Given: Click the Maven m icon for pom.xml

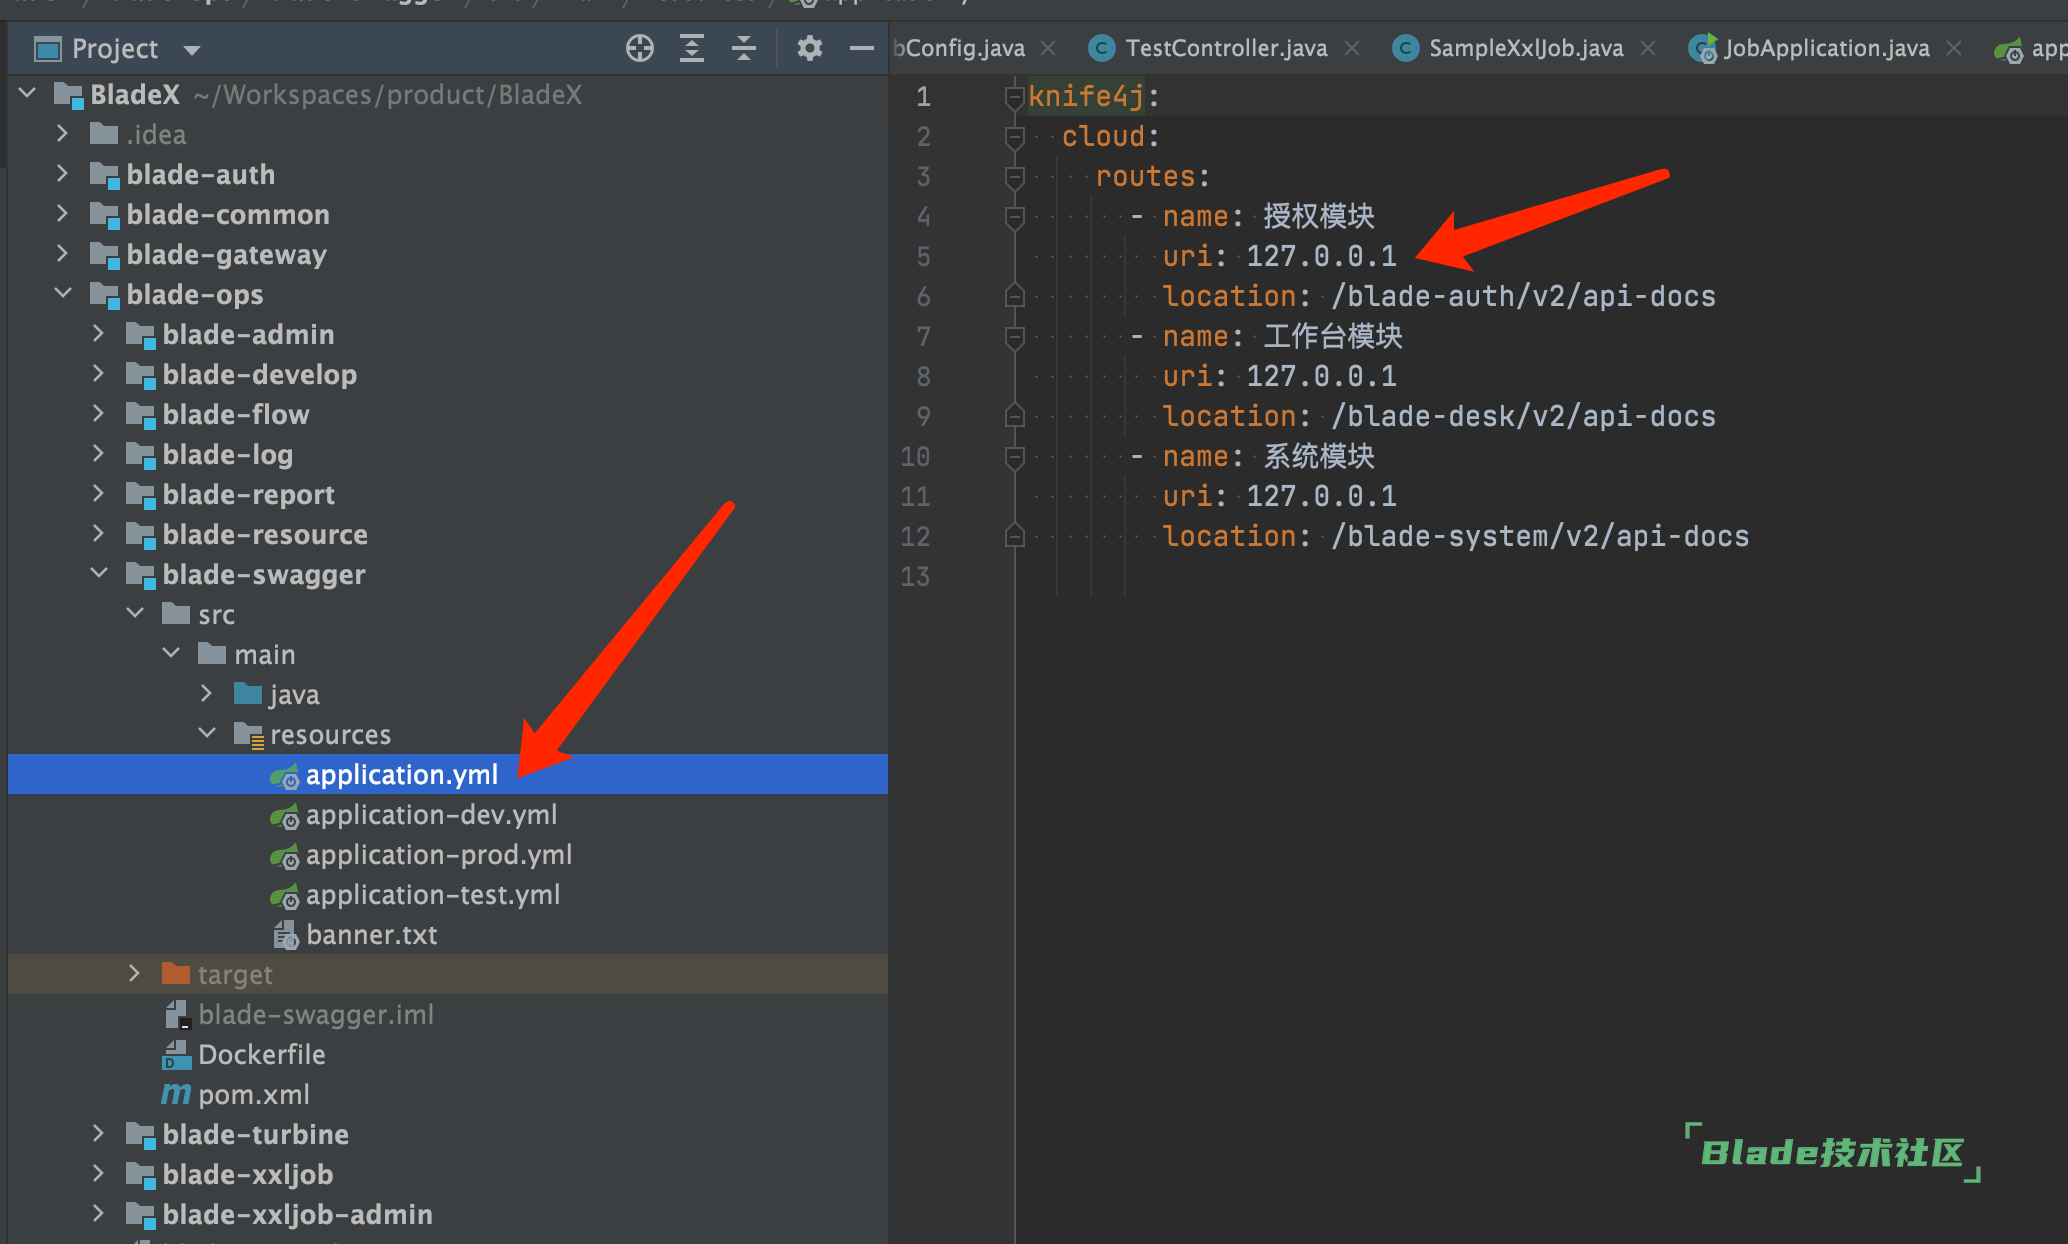Looking at the screenshot, I should [176, 1094].
